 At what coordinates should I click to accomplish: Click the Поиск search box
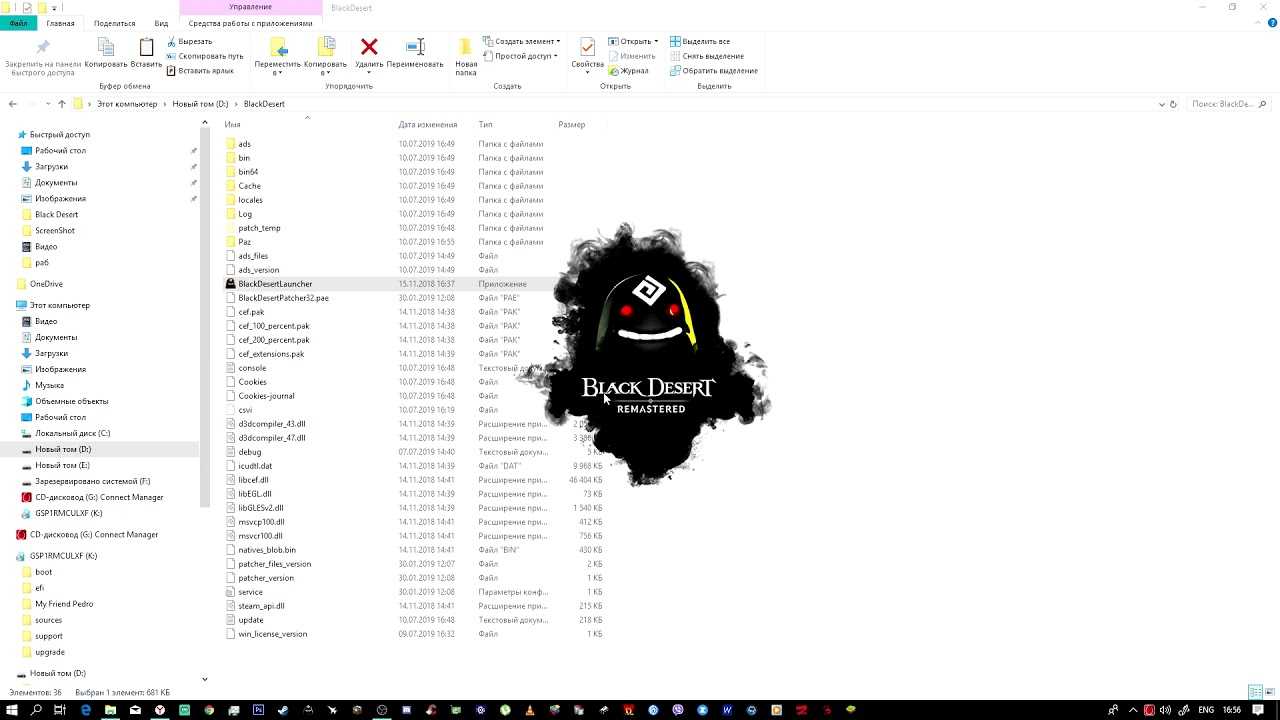click(1228, 104)
